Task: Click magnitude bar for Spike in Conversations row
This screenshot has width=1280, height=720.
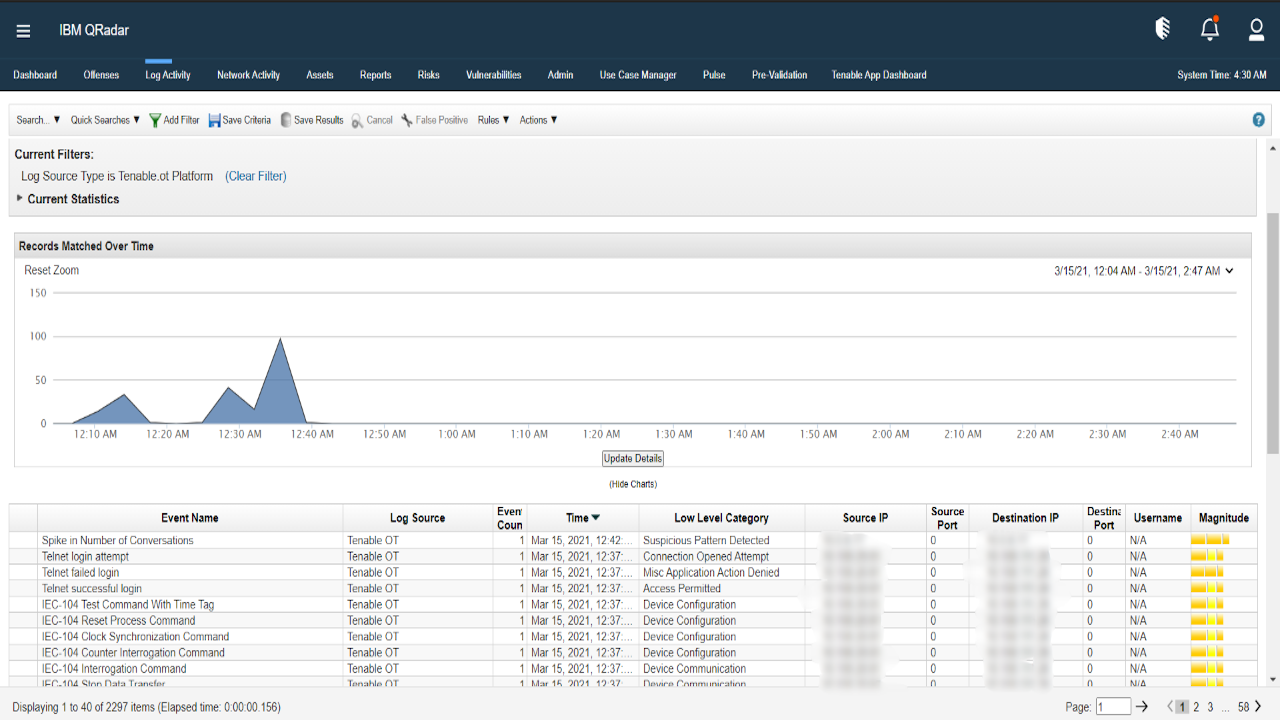Action: [1209, 540]
